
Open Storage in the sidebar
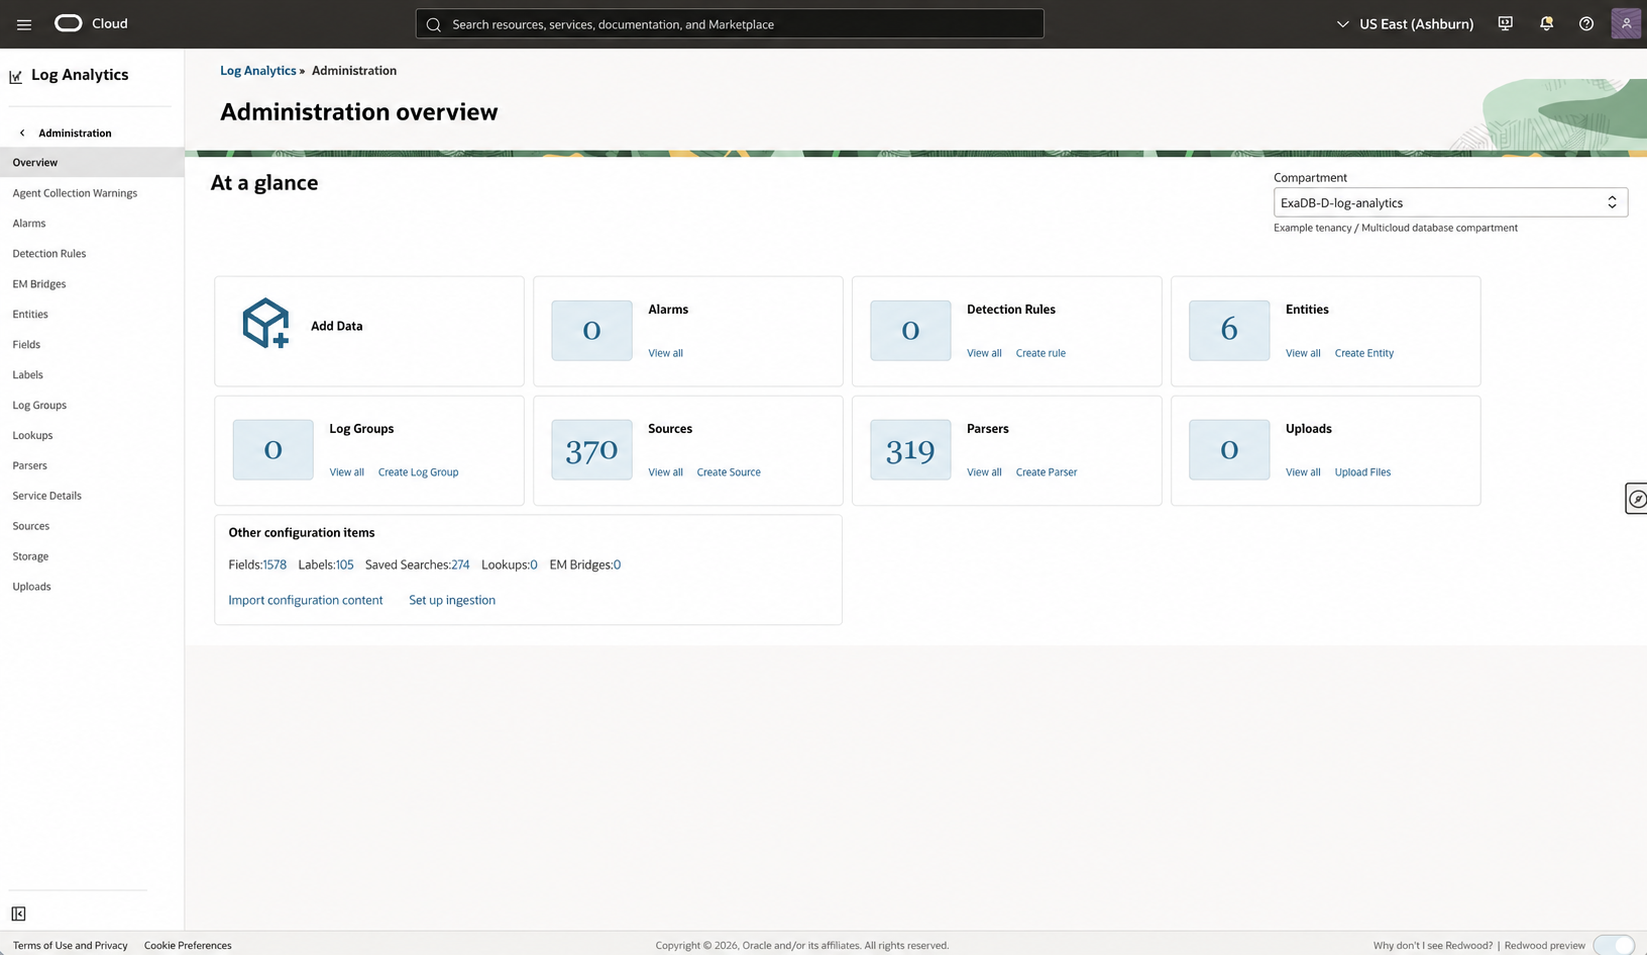(30, 556)
